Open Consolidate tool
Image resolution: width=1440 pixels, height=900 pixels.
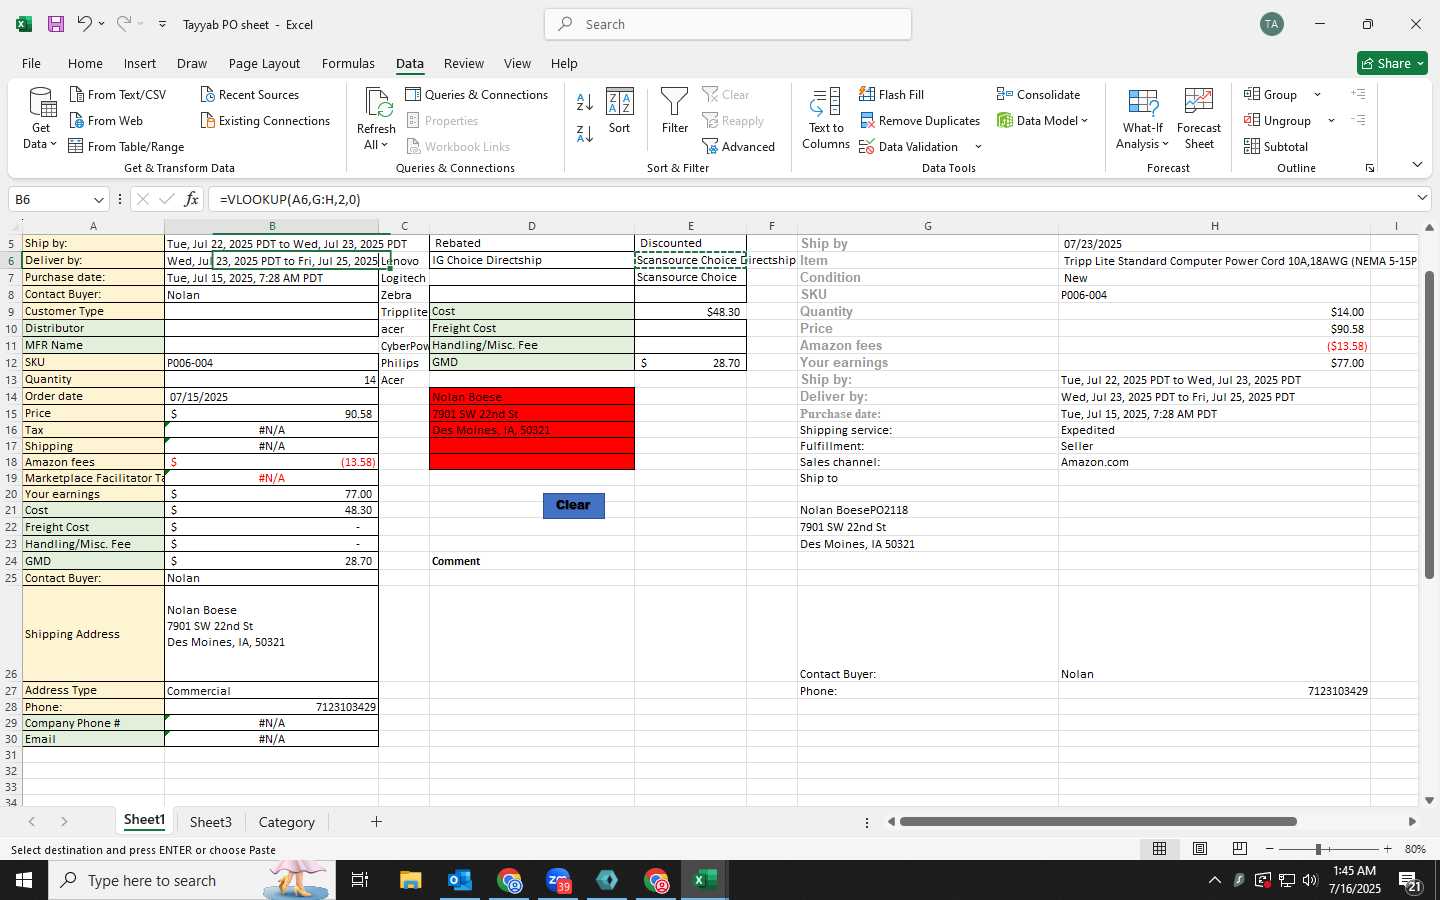click(1038, 94)
